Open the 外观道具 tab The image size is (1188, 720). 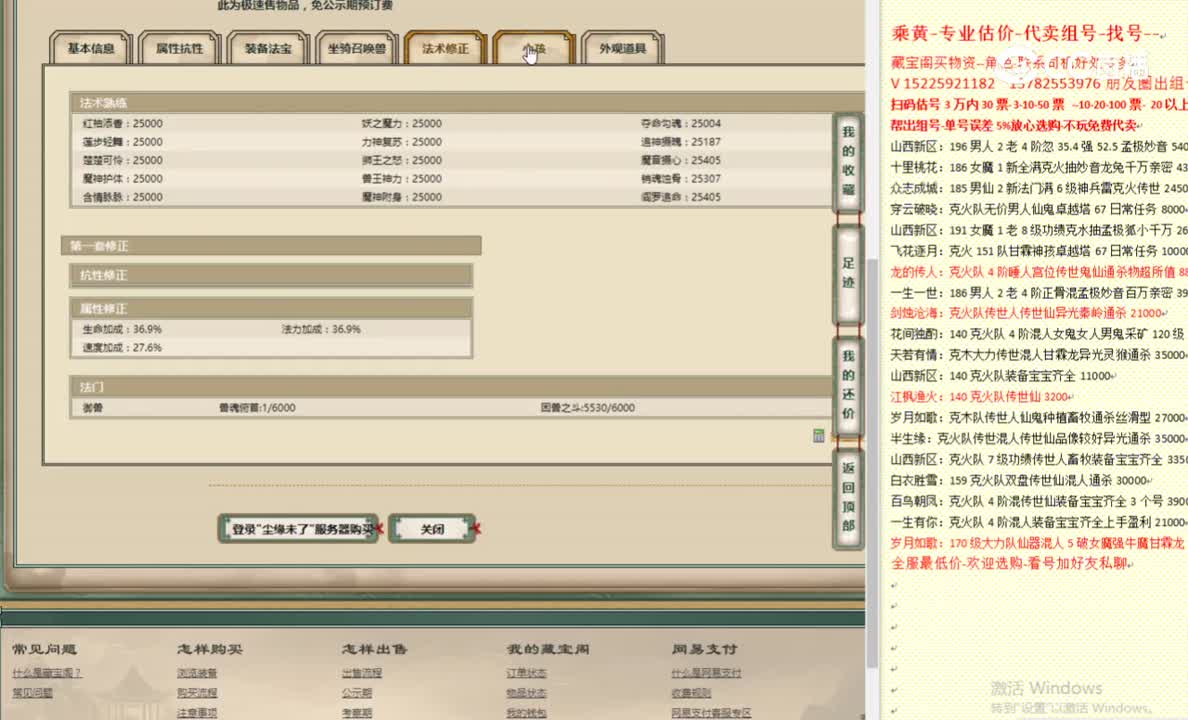click(x=623, y=48)
